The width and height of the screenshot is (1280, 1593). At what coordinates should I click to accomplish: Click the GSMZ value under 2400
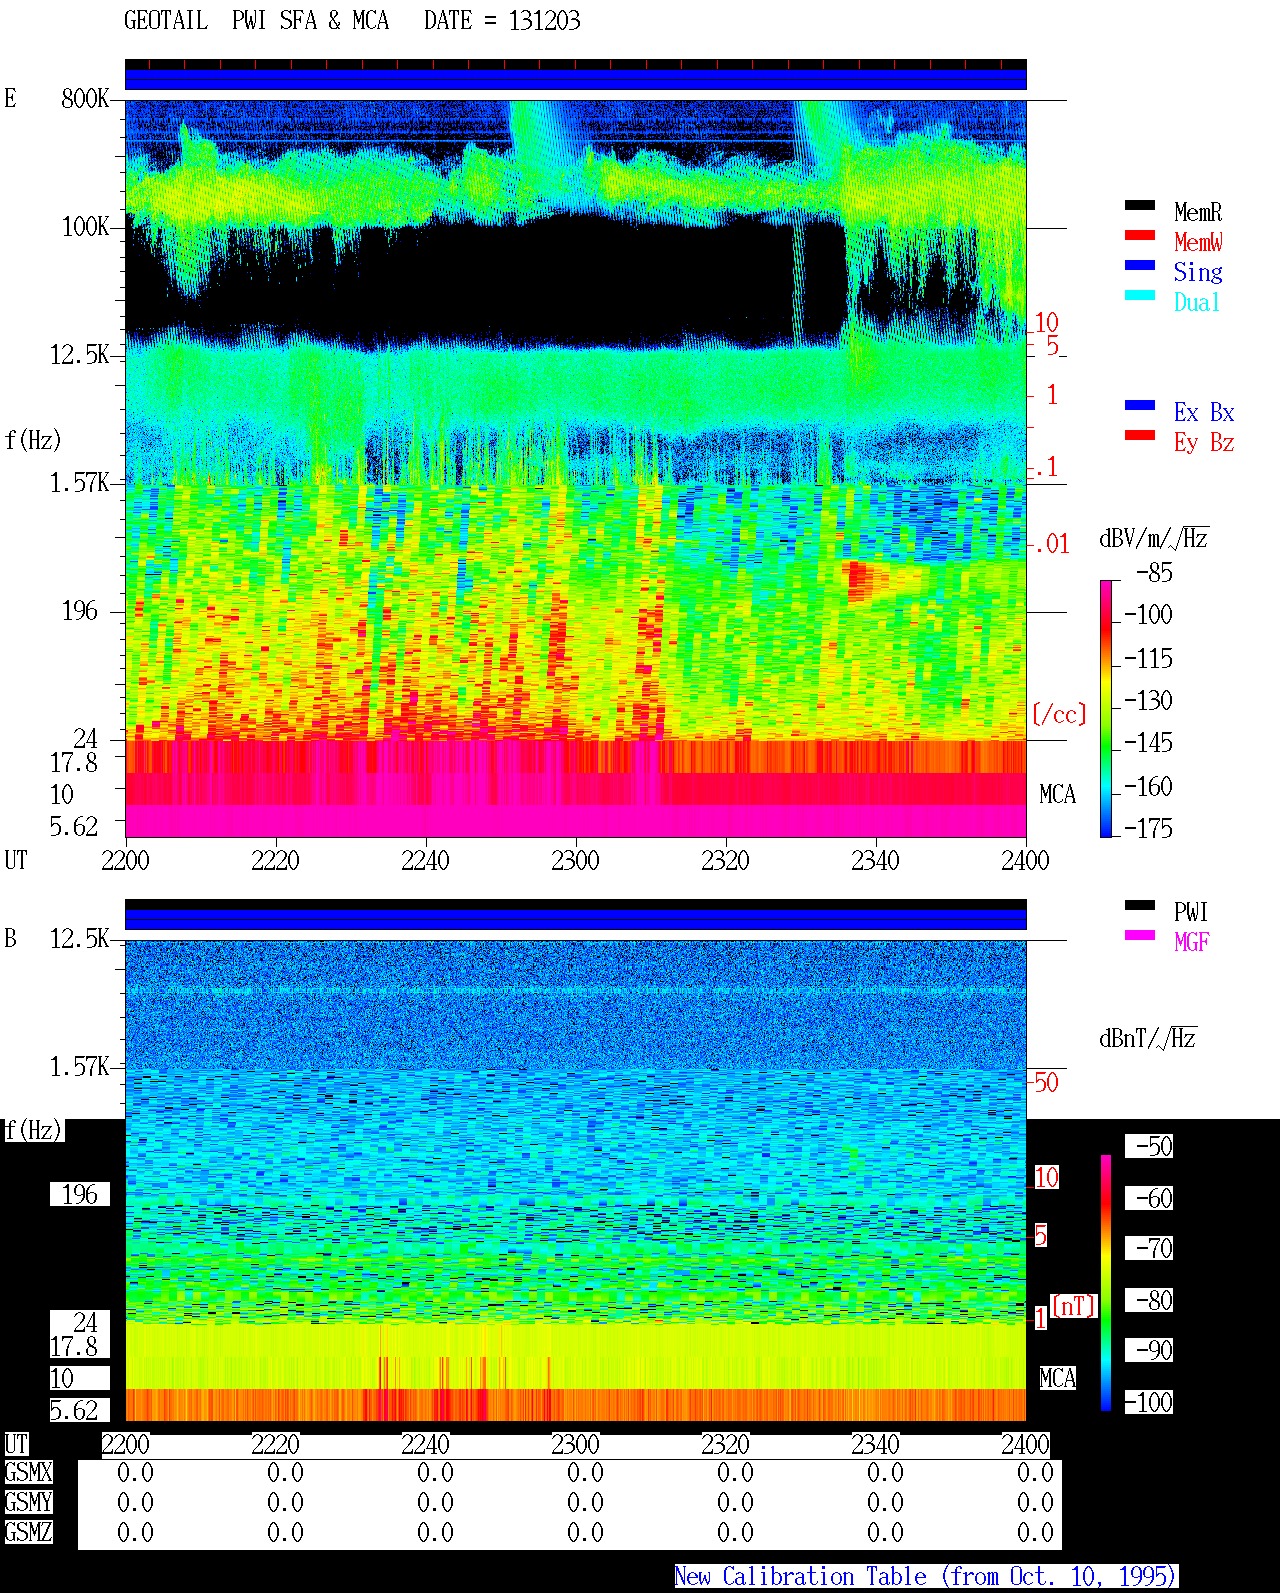click(x=1035, y=1532)
